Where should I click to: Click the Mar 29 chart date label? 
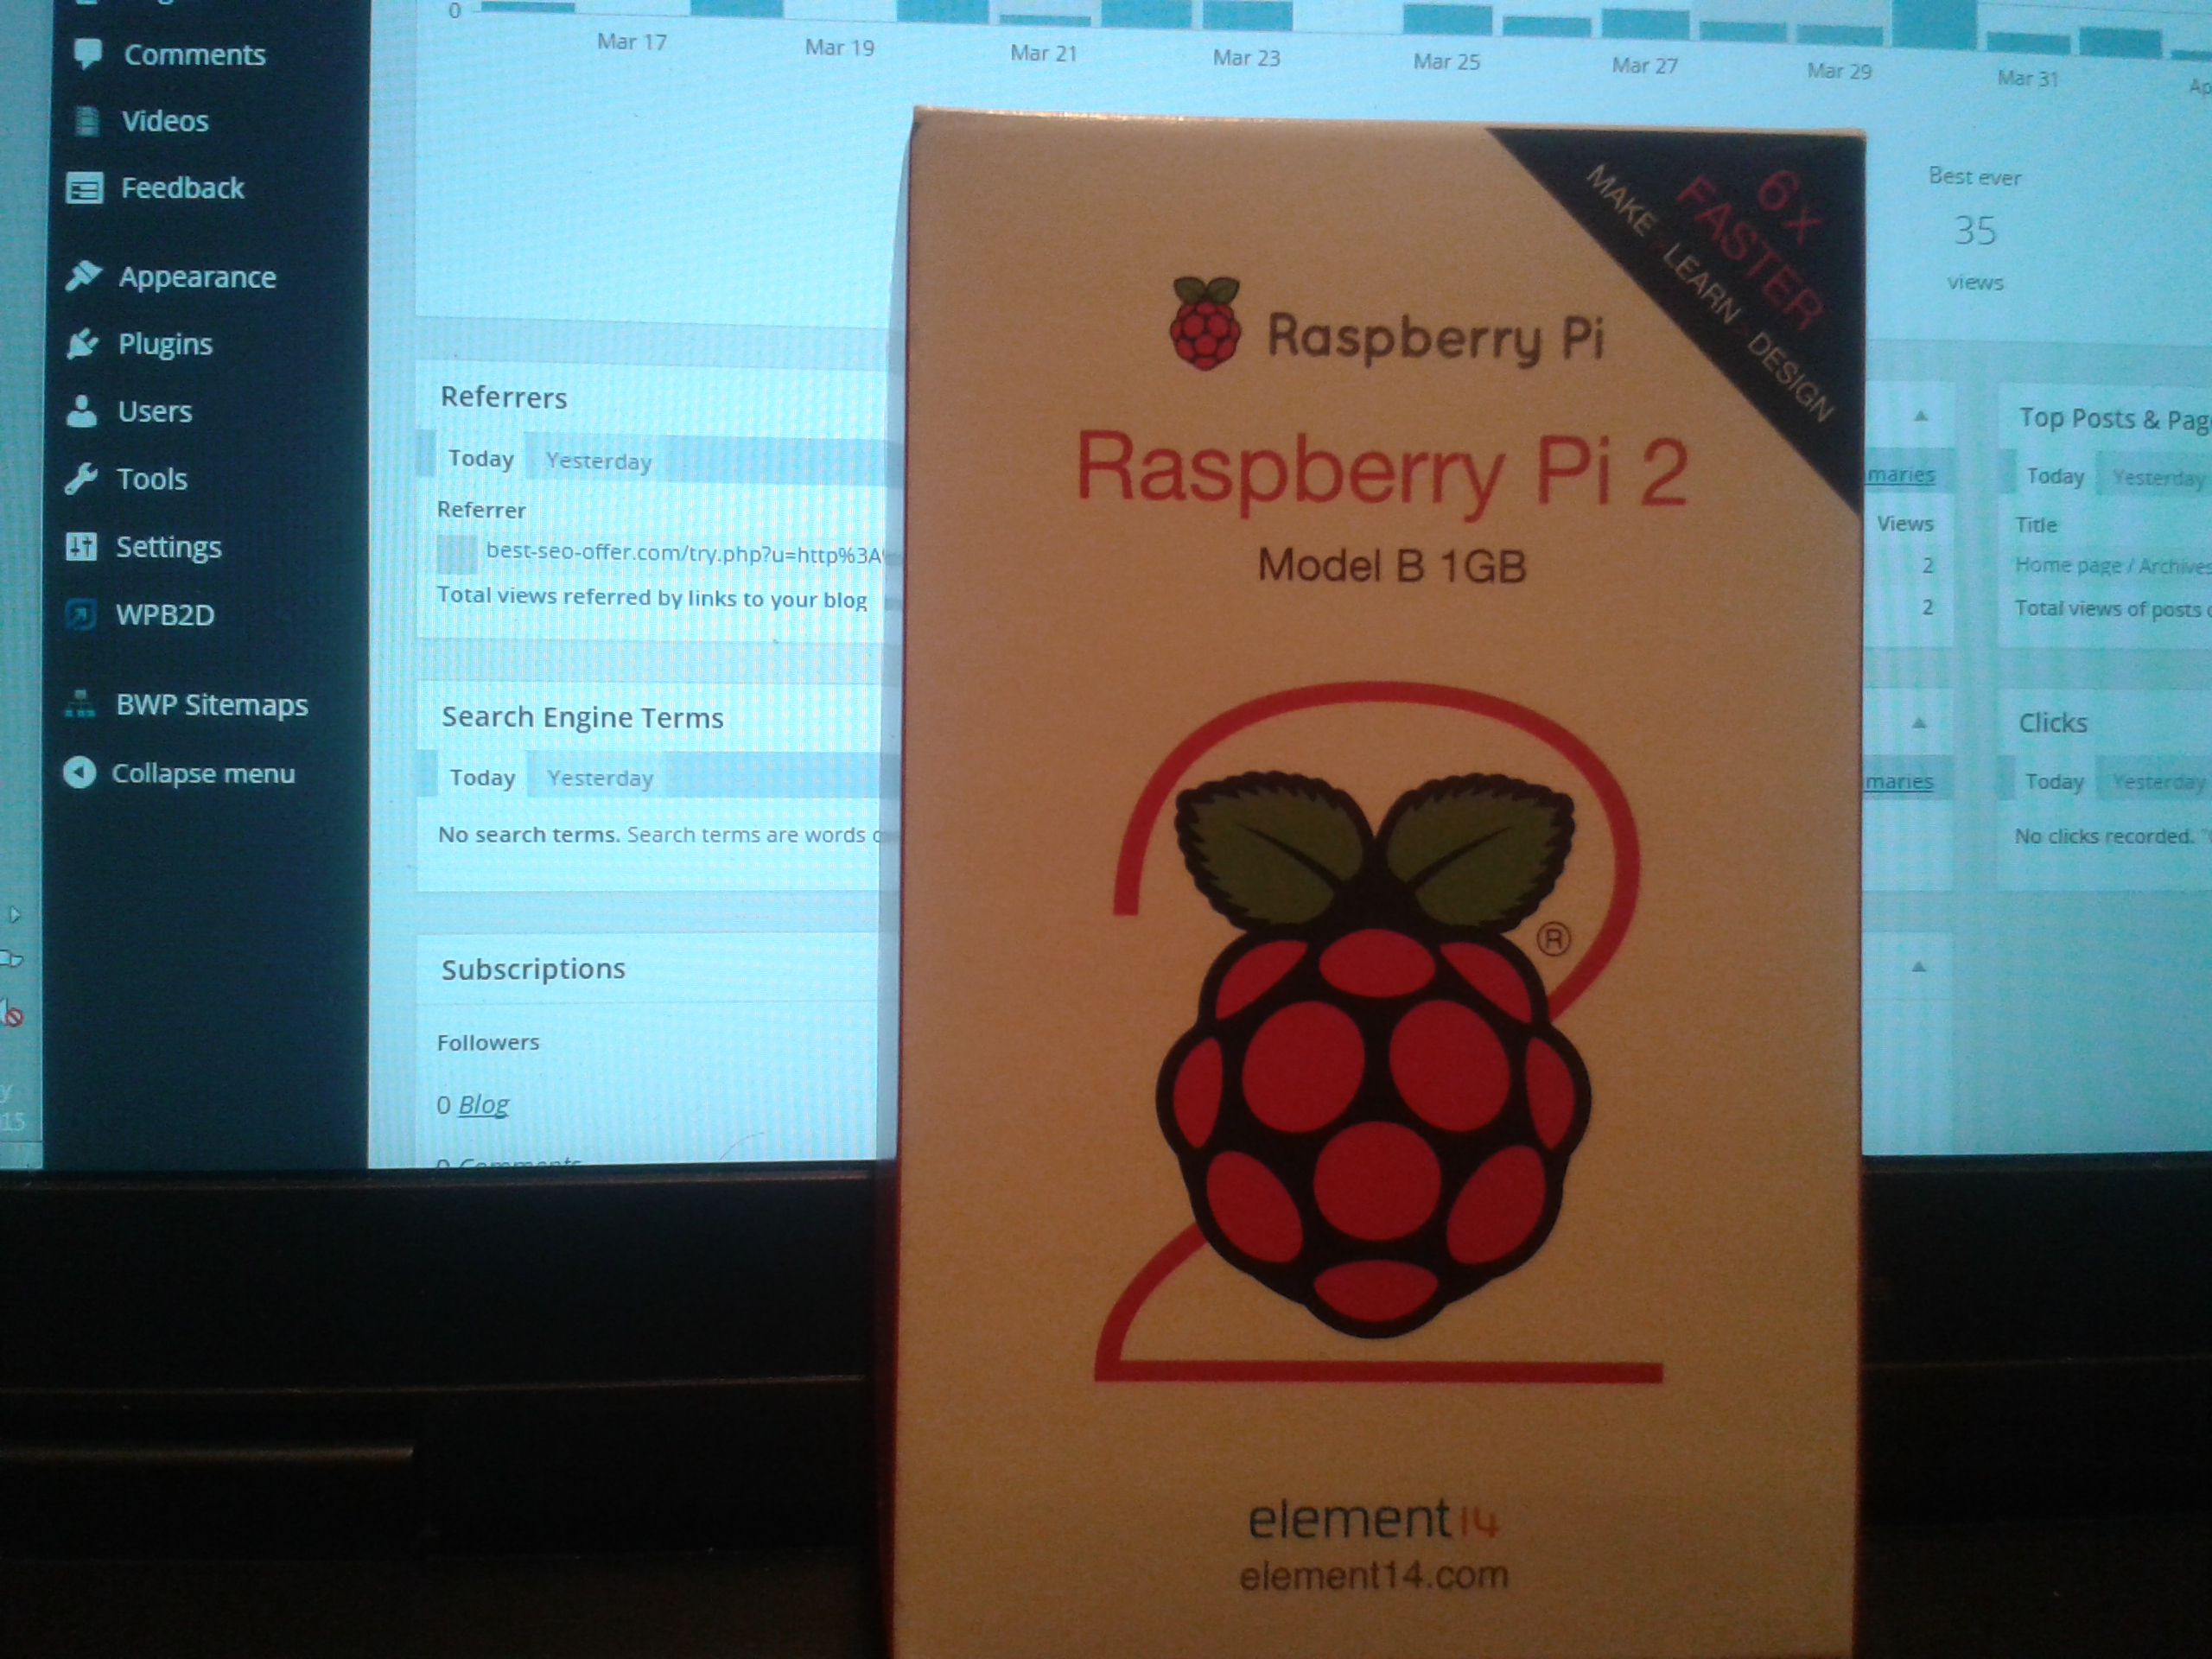pyautogui.click(x=1839, y=71)
